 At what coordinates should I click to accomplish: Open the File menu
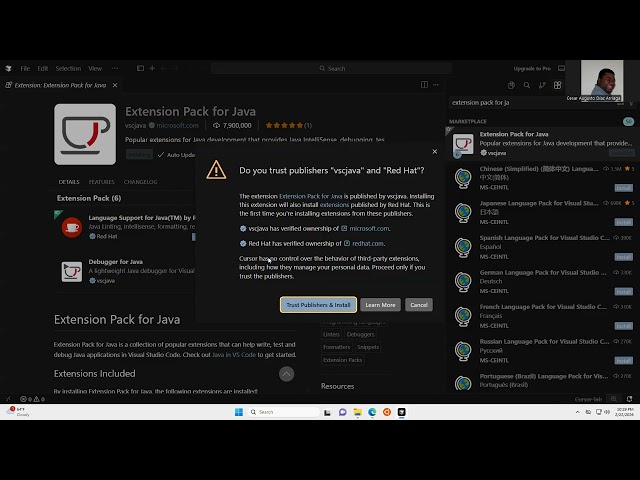coord(25,69)
